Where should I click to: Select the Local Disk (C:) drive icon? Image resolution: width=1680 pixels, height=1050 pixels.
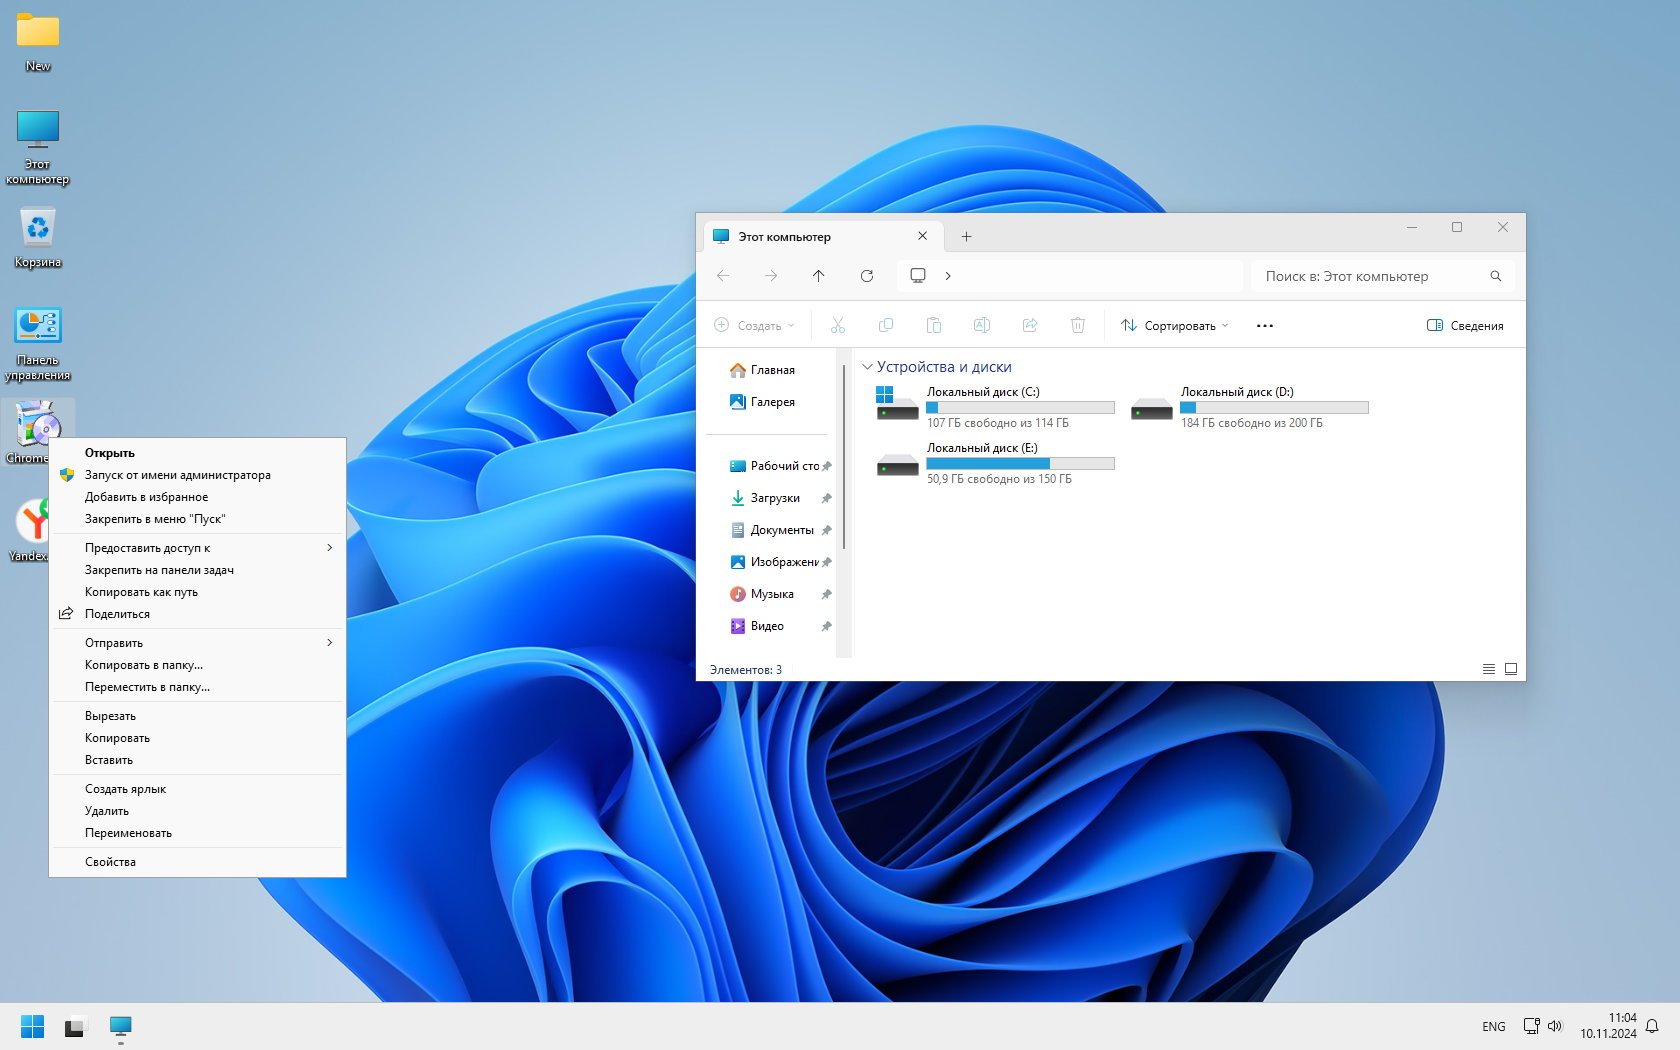pos(897,404)
